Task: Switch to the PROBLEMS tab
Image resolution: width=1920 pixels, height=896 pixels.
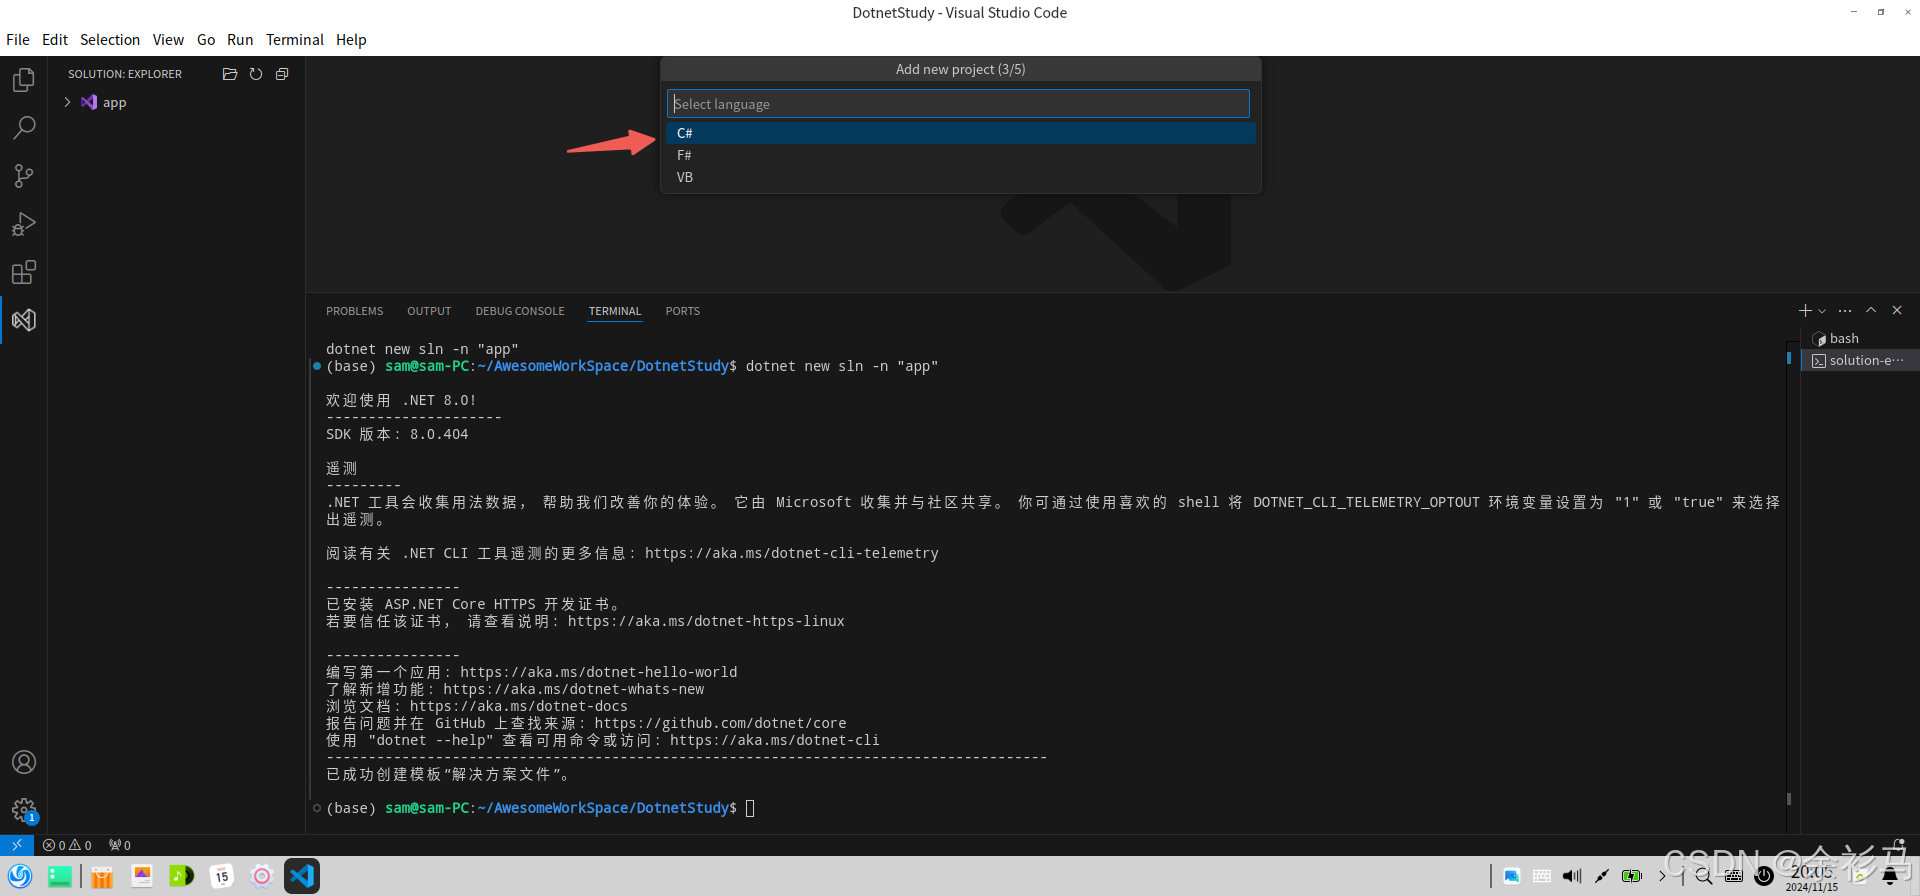Action: (x=354, y=311)
